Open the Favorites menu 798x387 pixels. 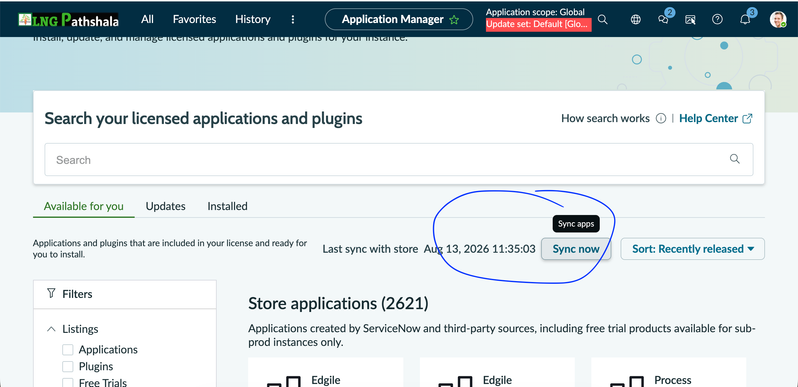tap(194, 19)
